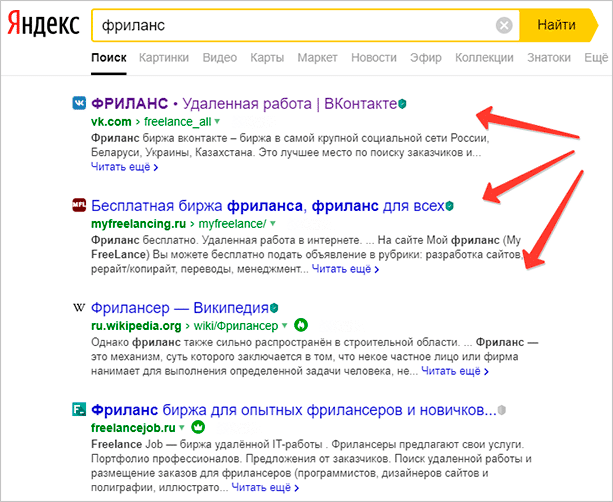Click the myfreelancing.ru domain link
This screenshot has width=613, height=502.
(138, 224)
